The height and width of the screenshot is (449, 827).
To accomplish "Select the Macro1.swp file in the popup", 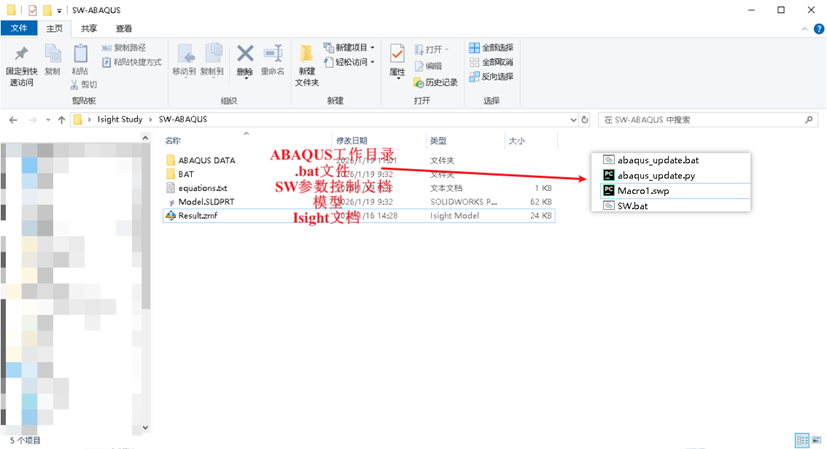I will coord(640,190).
